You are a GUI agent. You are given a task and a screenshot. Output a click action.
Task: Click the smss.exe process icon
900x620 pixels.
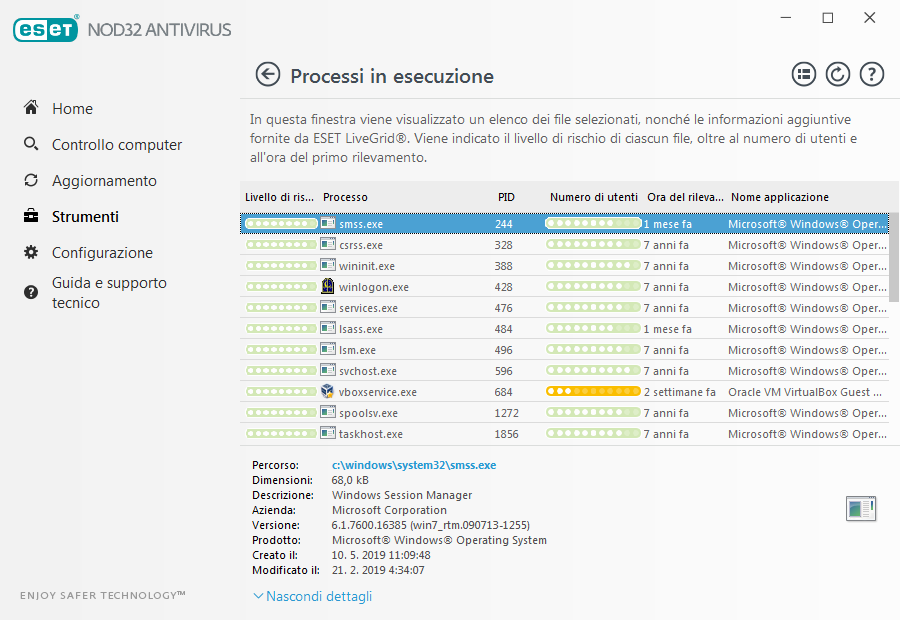[328, 223]
